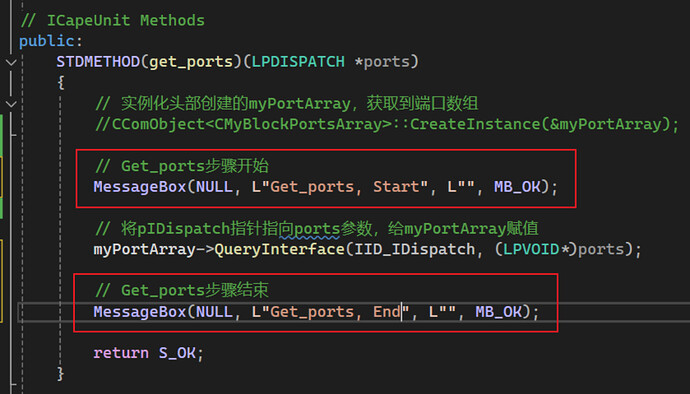Click the squiggly-underlined ports word in comment
Image resolution: width=690 pixels, height=394 pixels.
[x=317, y=229]
